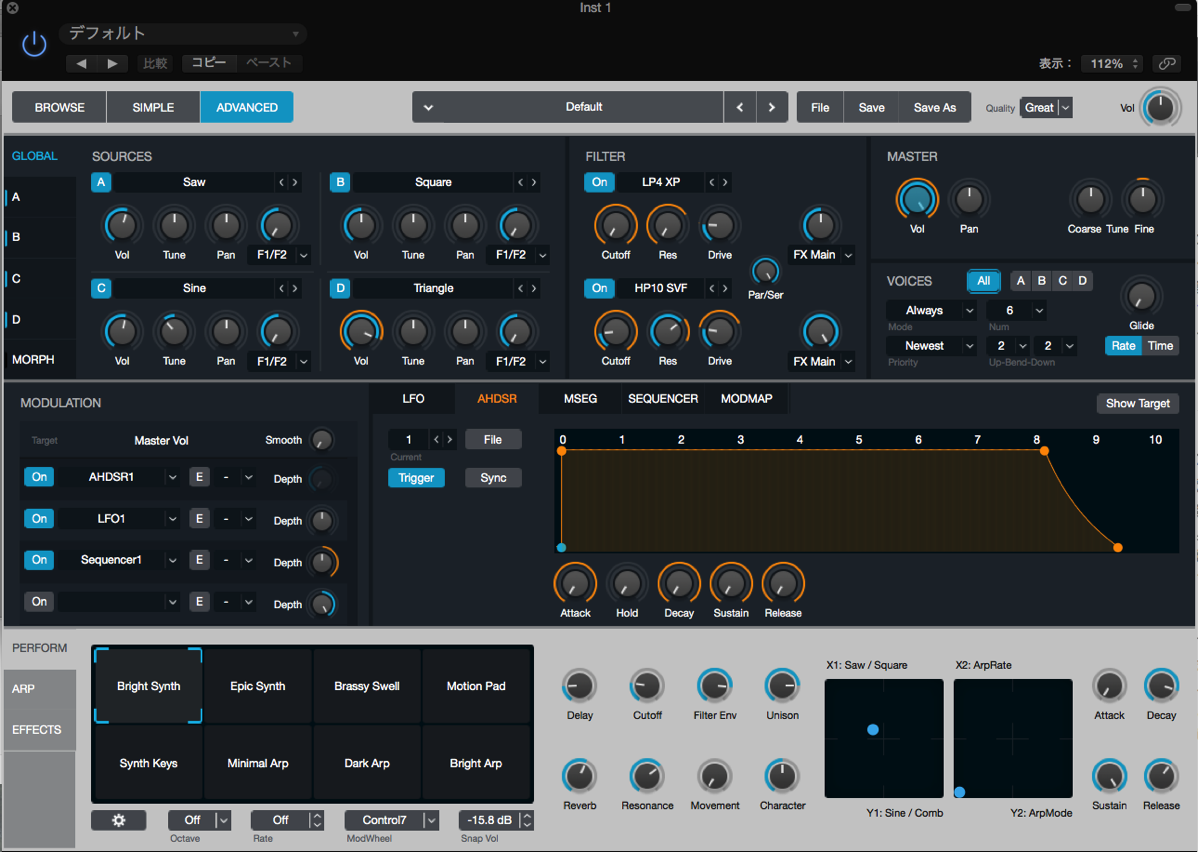This screenshot has height=852, width=1198.
Task: Open the SEQUENCER modulation tab
Action: (x=663, y=398)
